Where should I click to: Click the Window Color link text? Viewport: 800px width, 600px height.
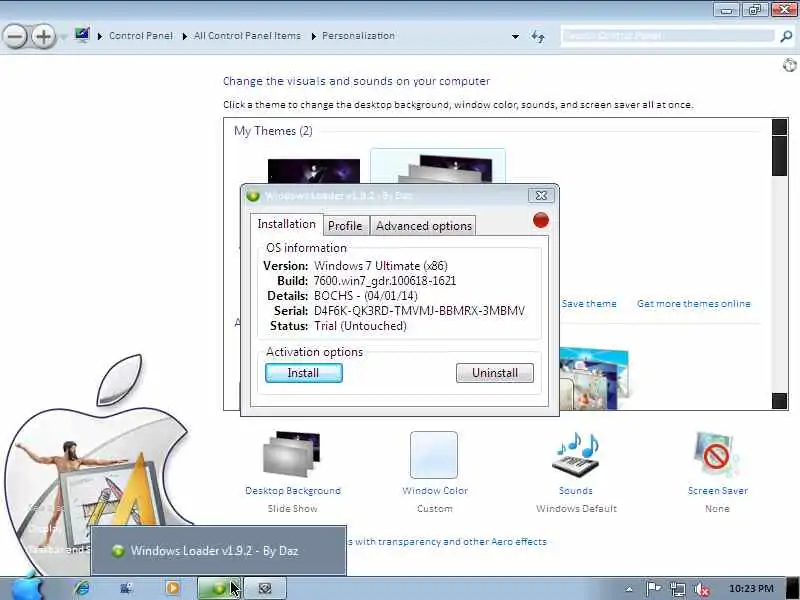pos(435,490)
